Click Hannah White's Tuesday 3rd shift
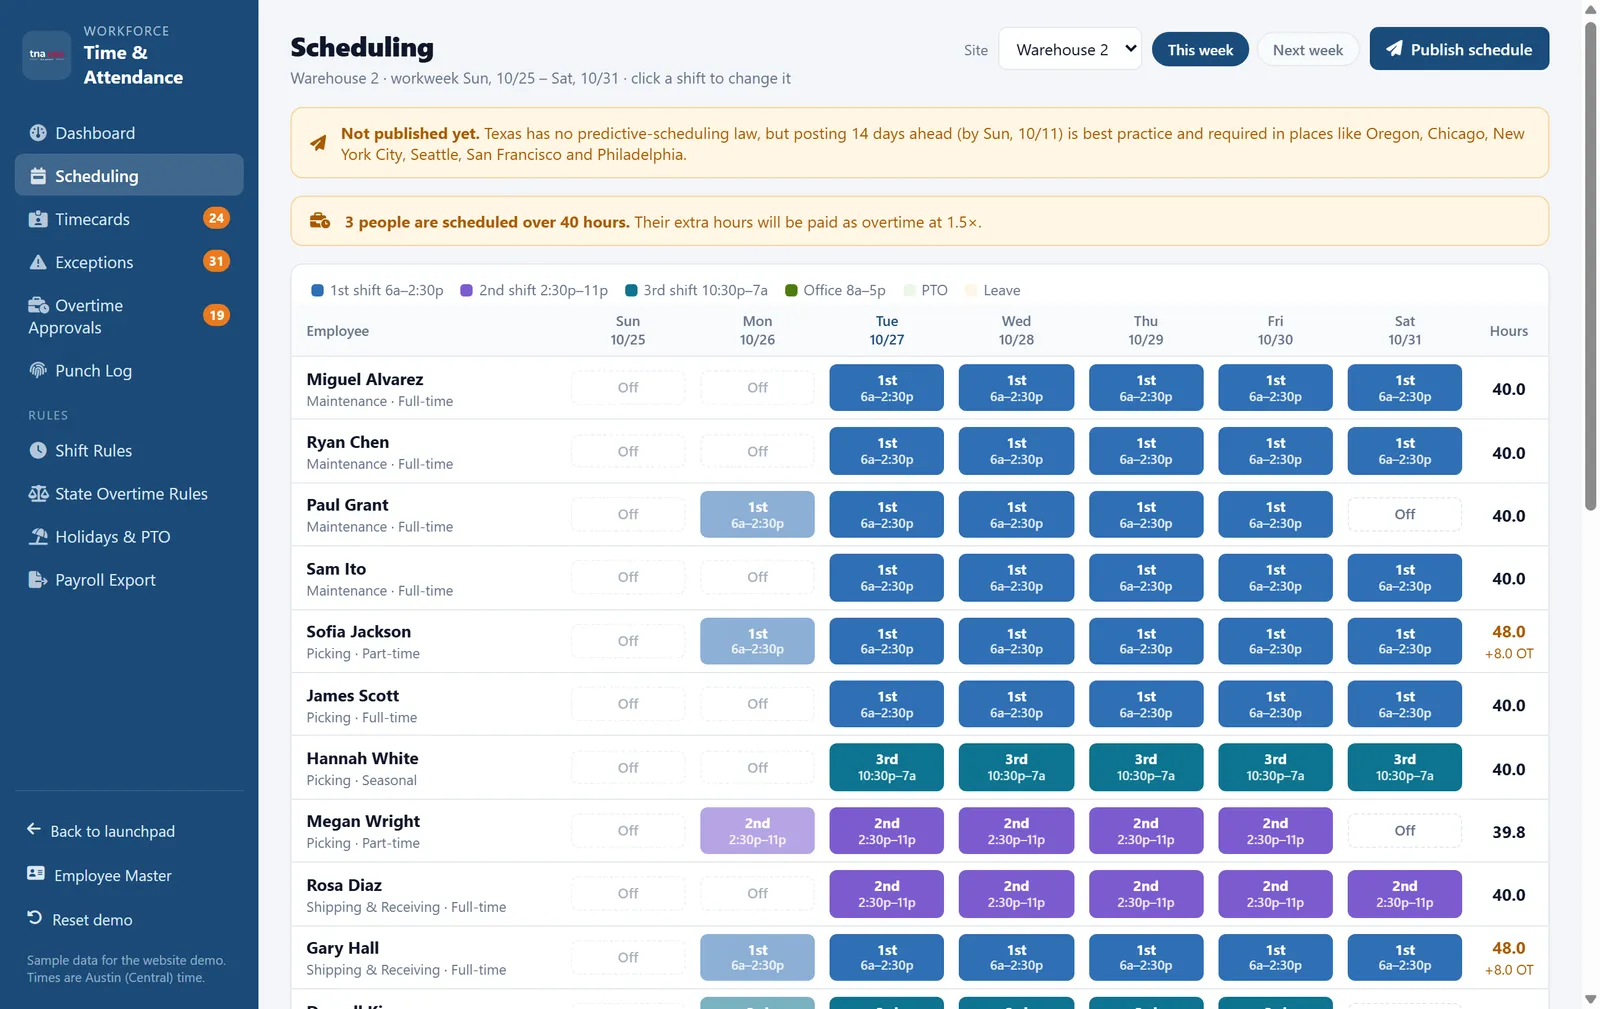This screenshot has width=1600, height=1009. tap(886, 767)
